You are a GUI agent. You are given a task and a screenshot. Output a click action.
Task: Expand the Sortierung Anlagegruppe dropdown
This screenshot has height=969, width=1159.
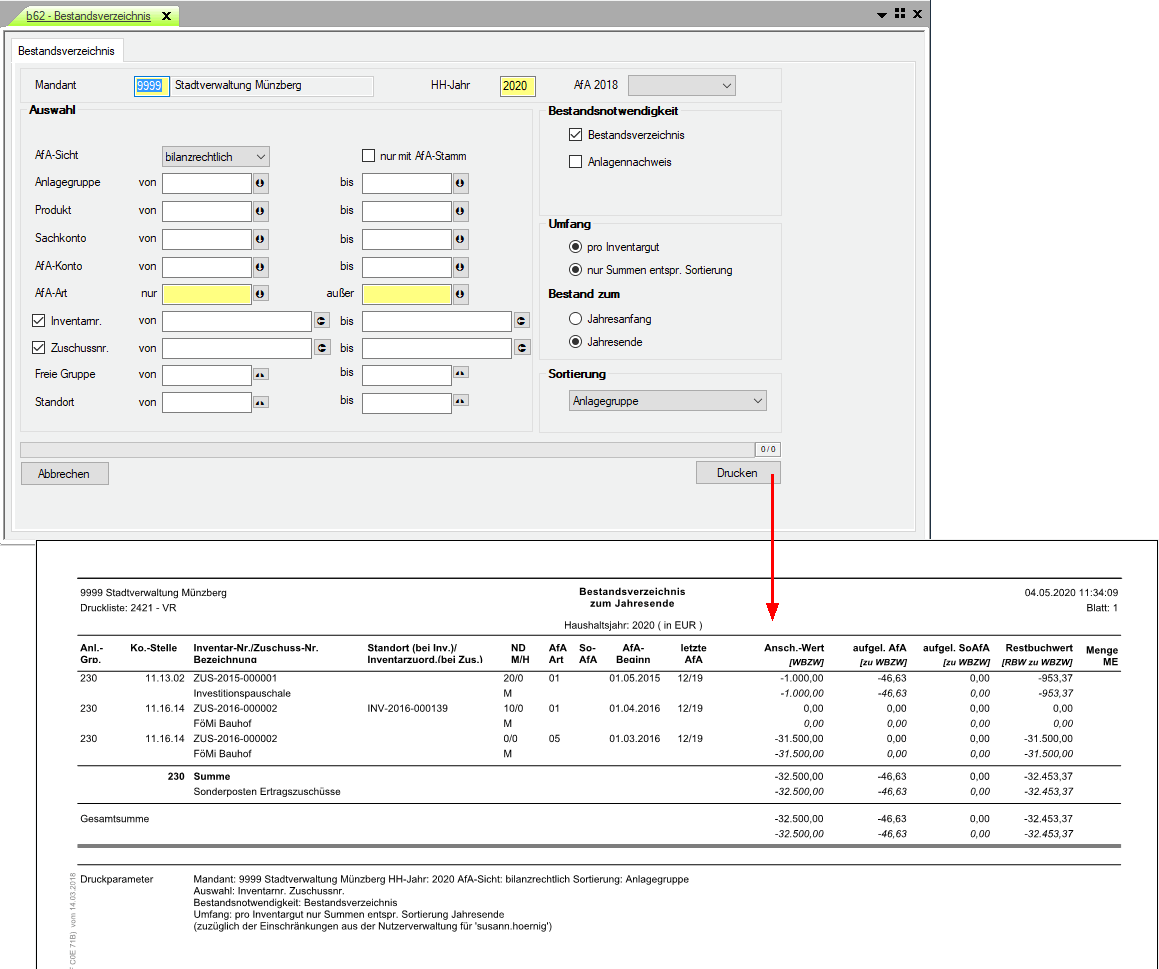click(667, 401)
